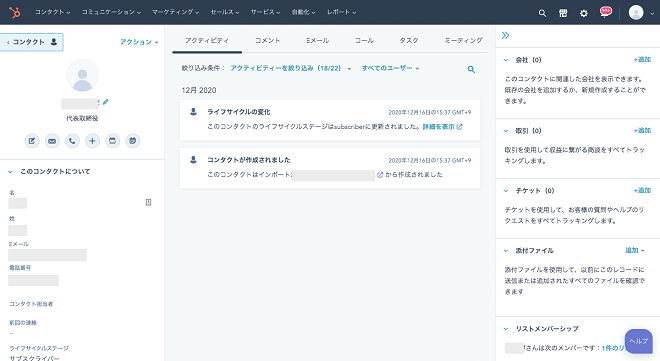Click the list membership count link
Viewport: 660px width, 361px height.
point(614,348)
